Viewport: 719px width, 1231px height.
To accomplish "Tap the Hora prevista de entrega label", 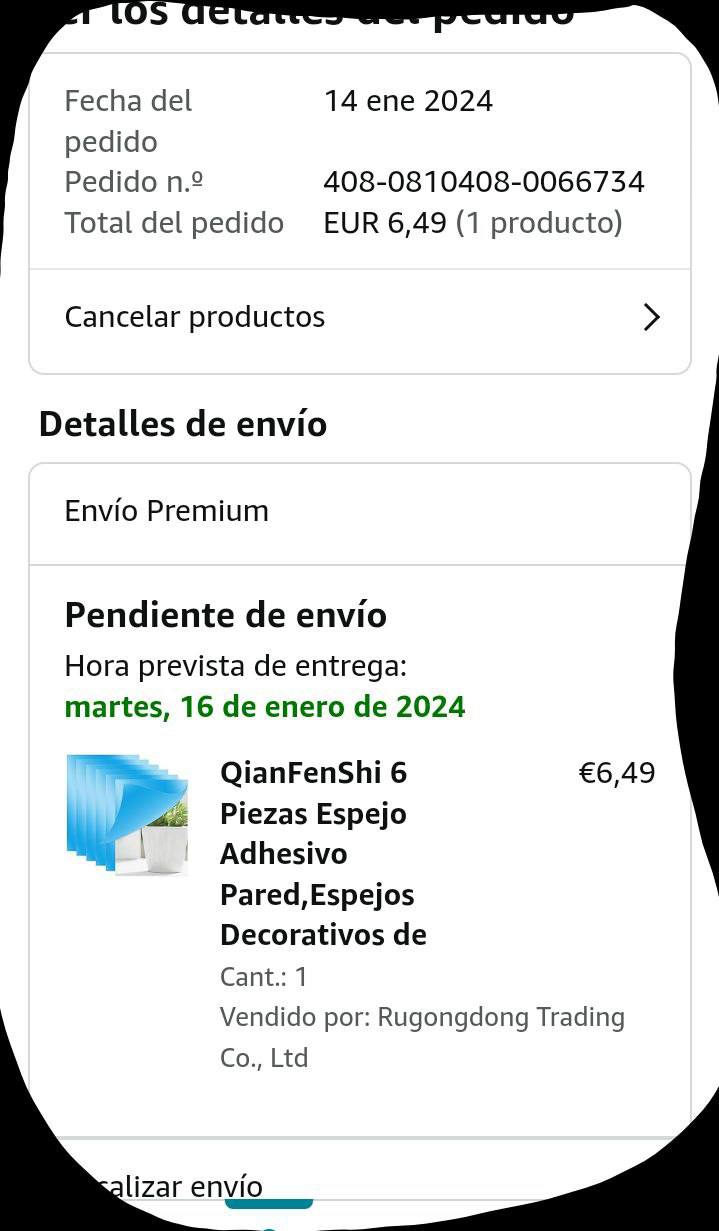I will pos(235,666).
